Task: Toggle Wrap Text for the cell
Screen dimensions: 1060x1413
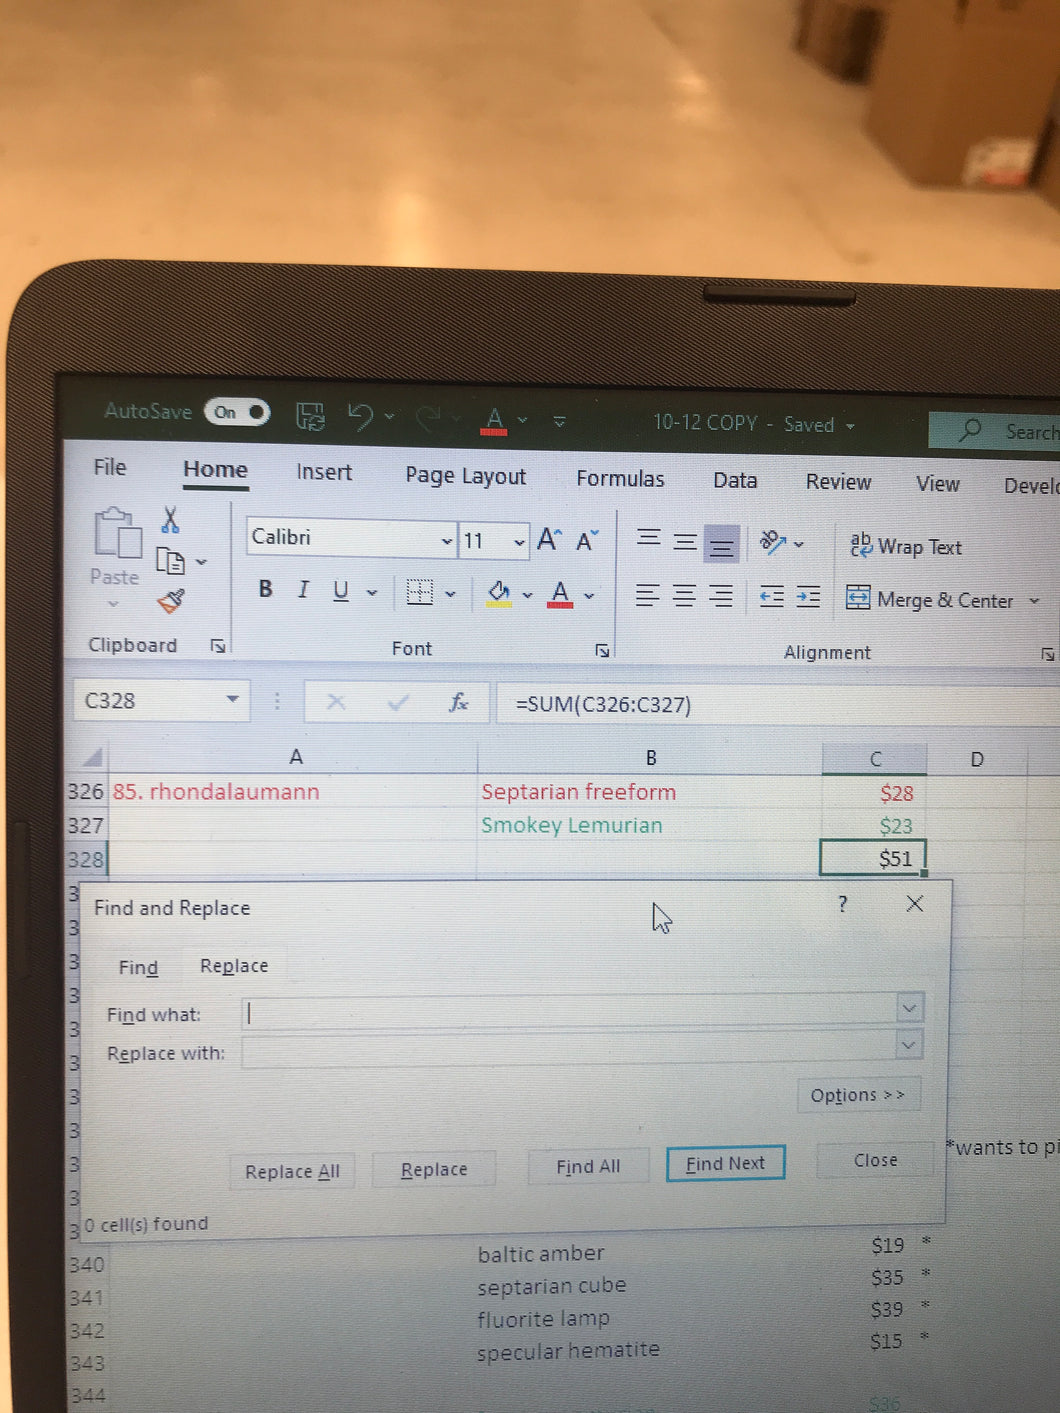Action: click(x=906, y=546)
